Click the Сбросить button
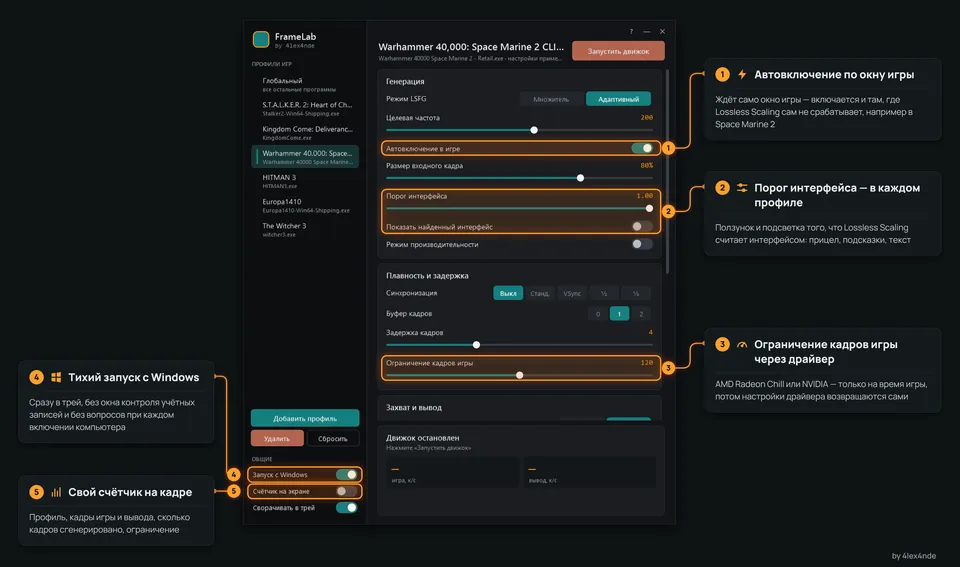Image resolution: width=960 pixels, height=567 pixels. (332, 438)
